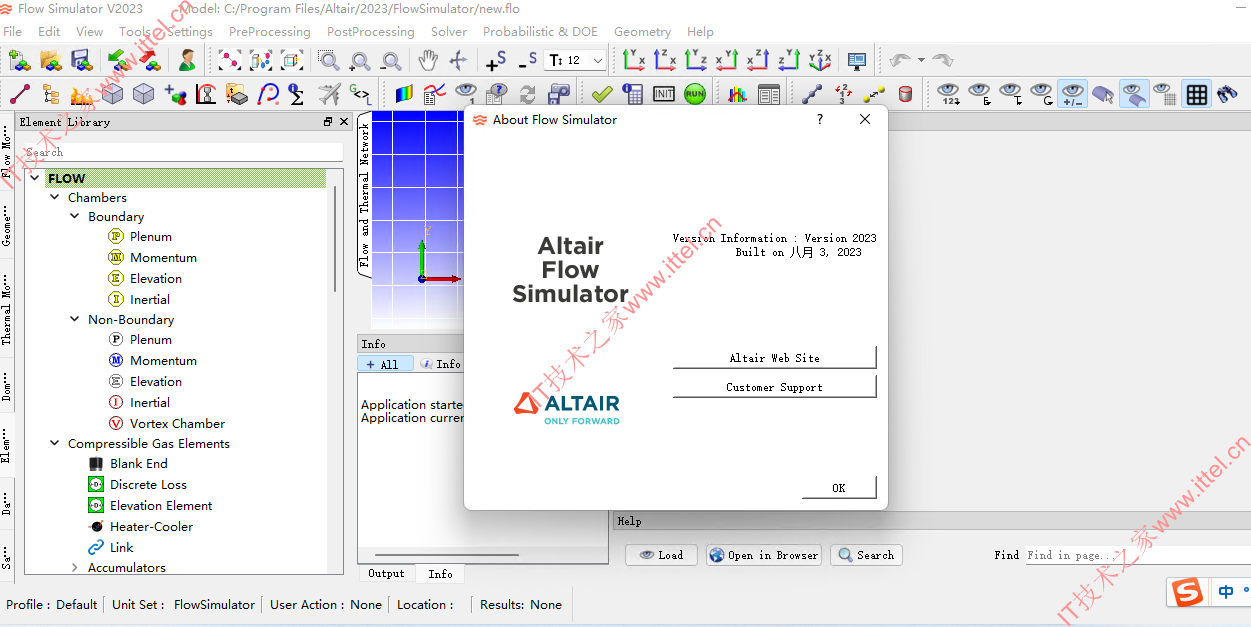The height and width of the screenshot is (627, 1251).
Task: Collapse the Boundary tree node
Action: click(x=75, y=216)
